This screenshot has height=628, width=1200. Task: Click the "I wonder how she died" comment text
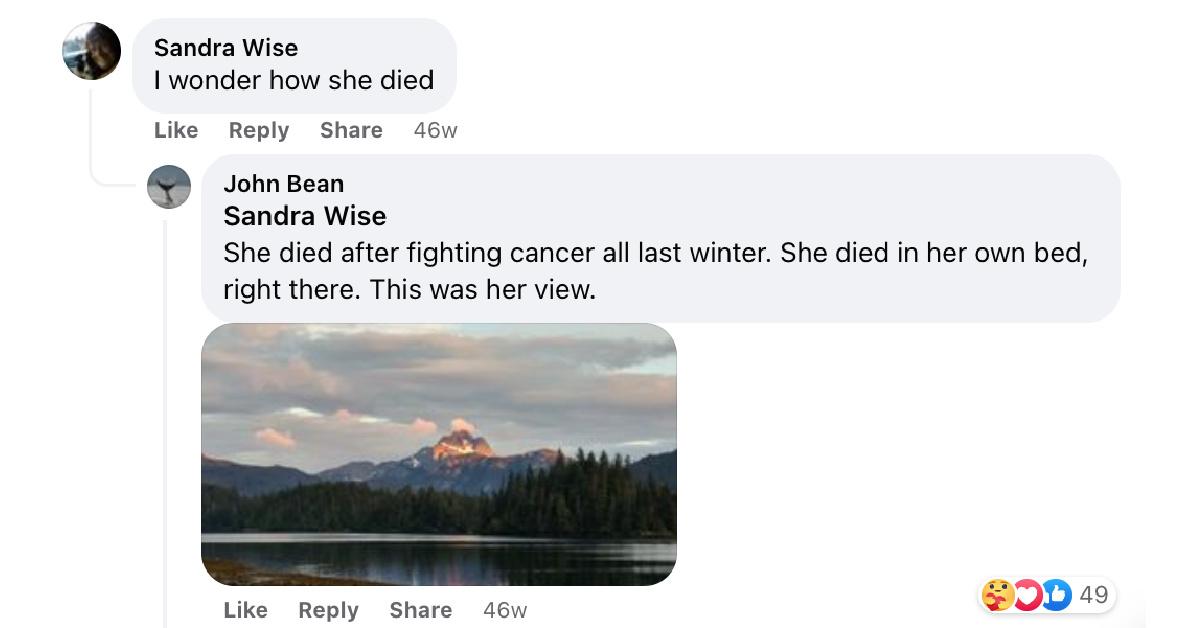(x=294, y=80)
